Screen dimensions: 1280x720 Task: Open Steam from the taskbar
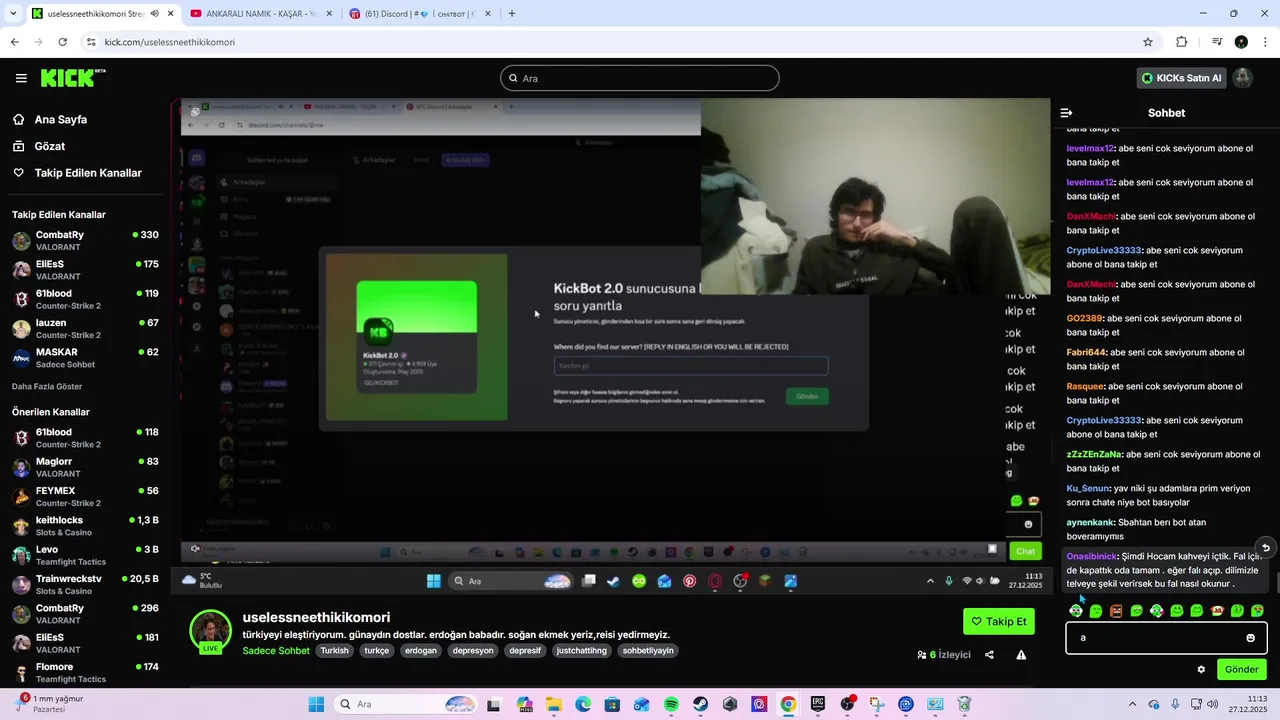point(701,704)
